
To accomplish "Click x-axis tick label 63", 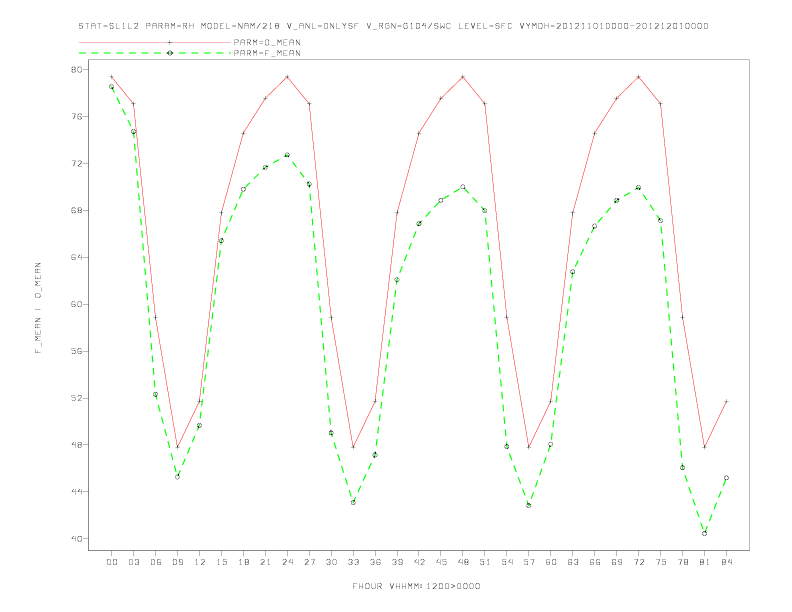I will point(573,562).
